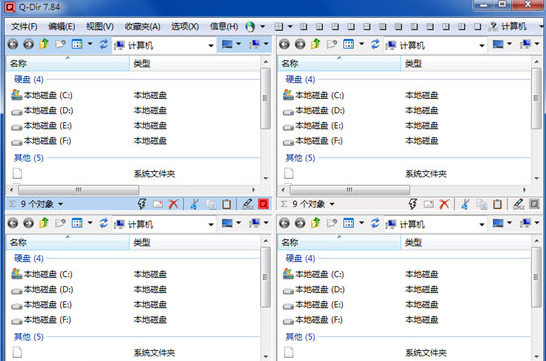Refresh the bottom-left pane
546x361 pixels.
point(103,223)
